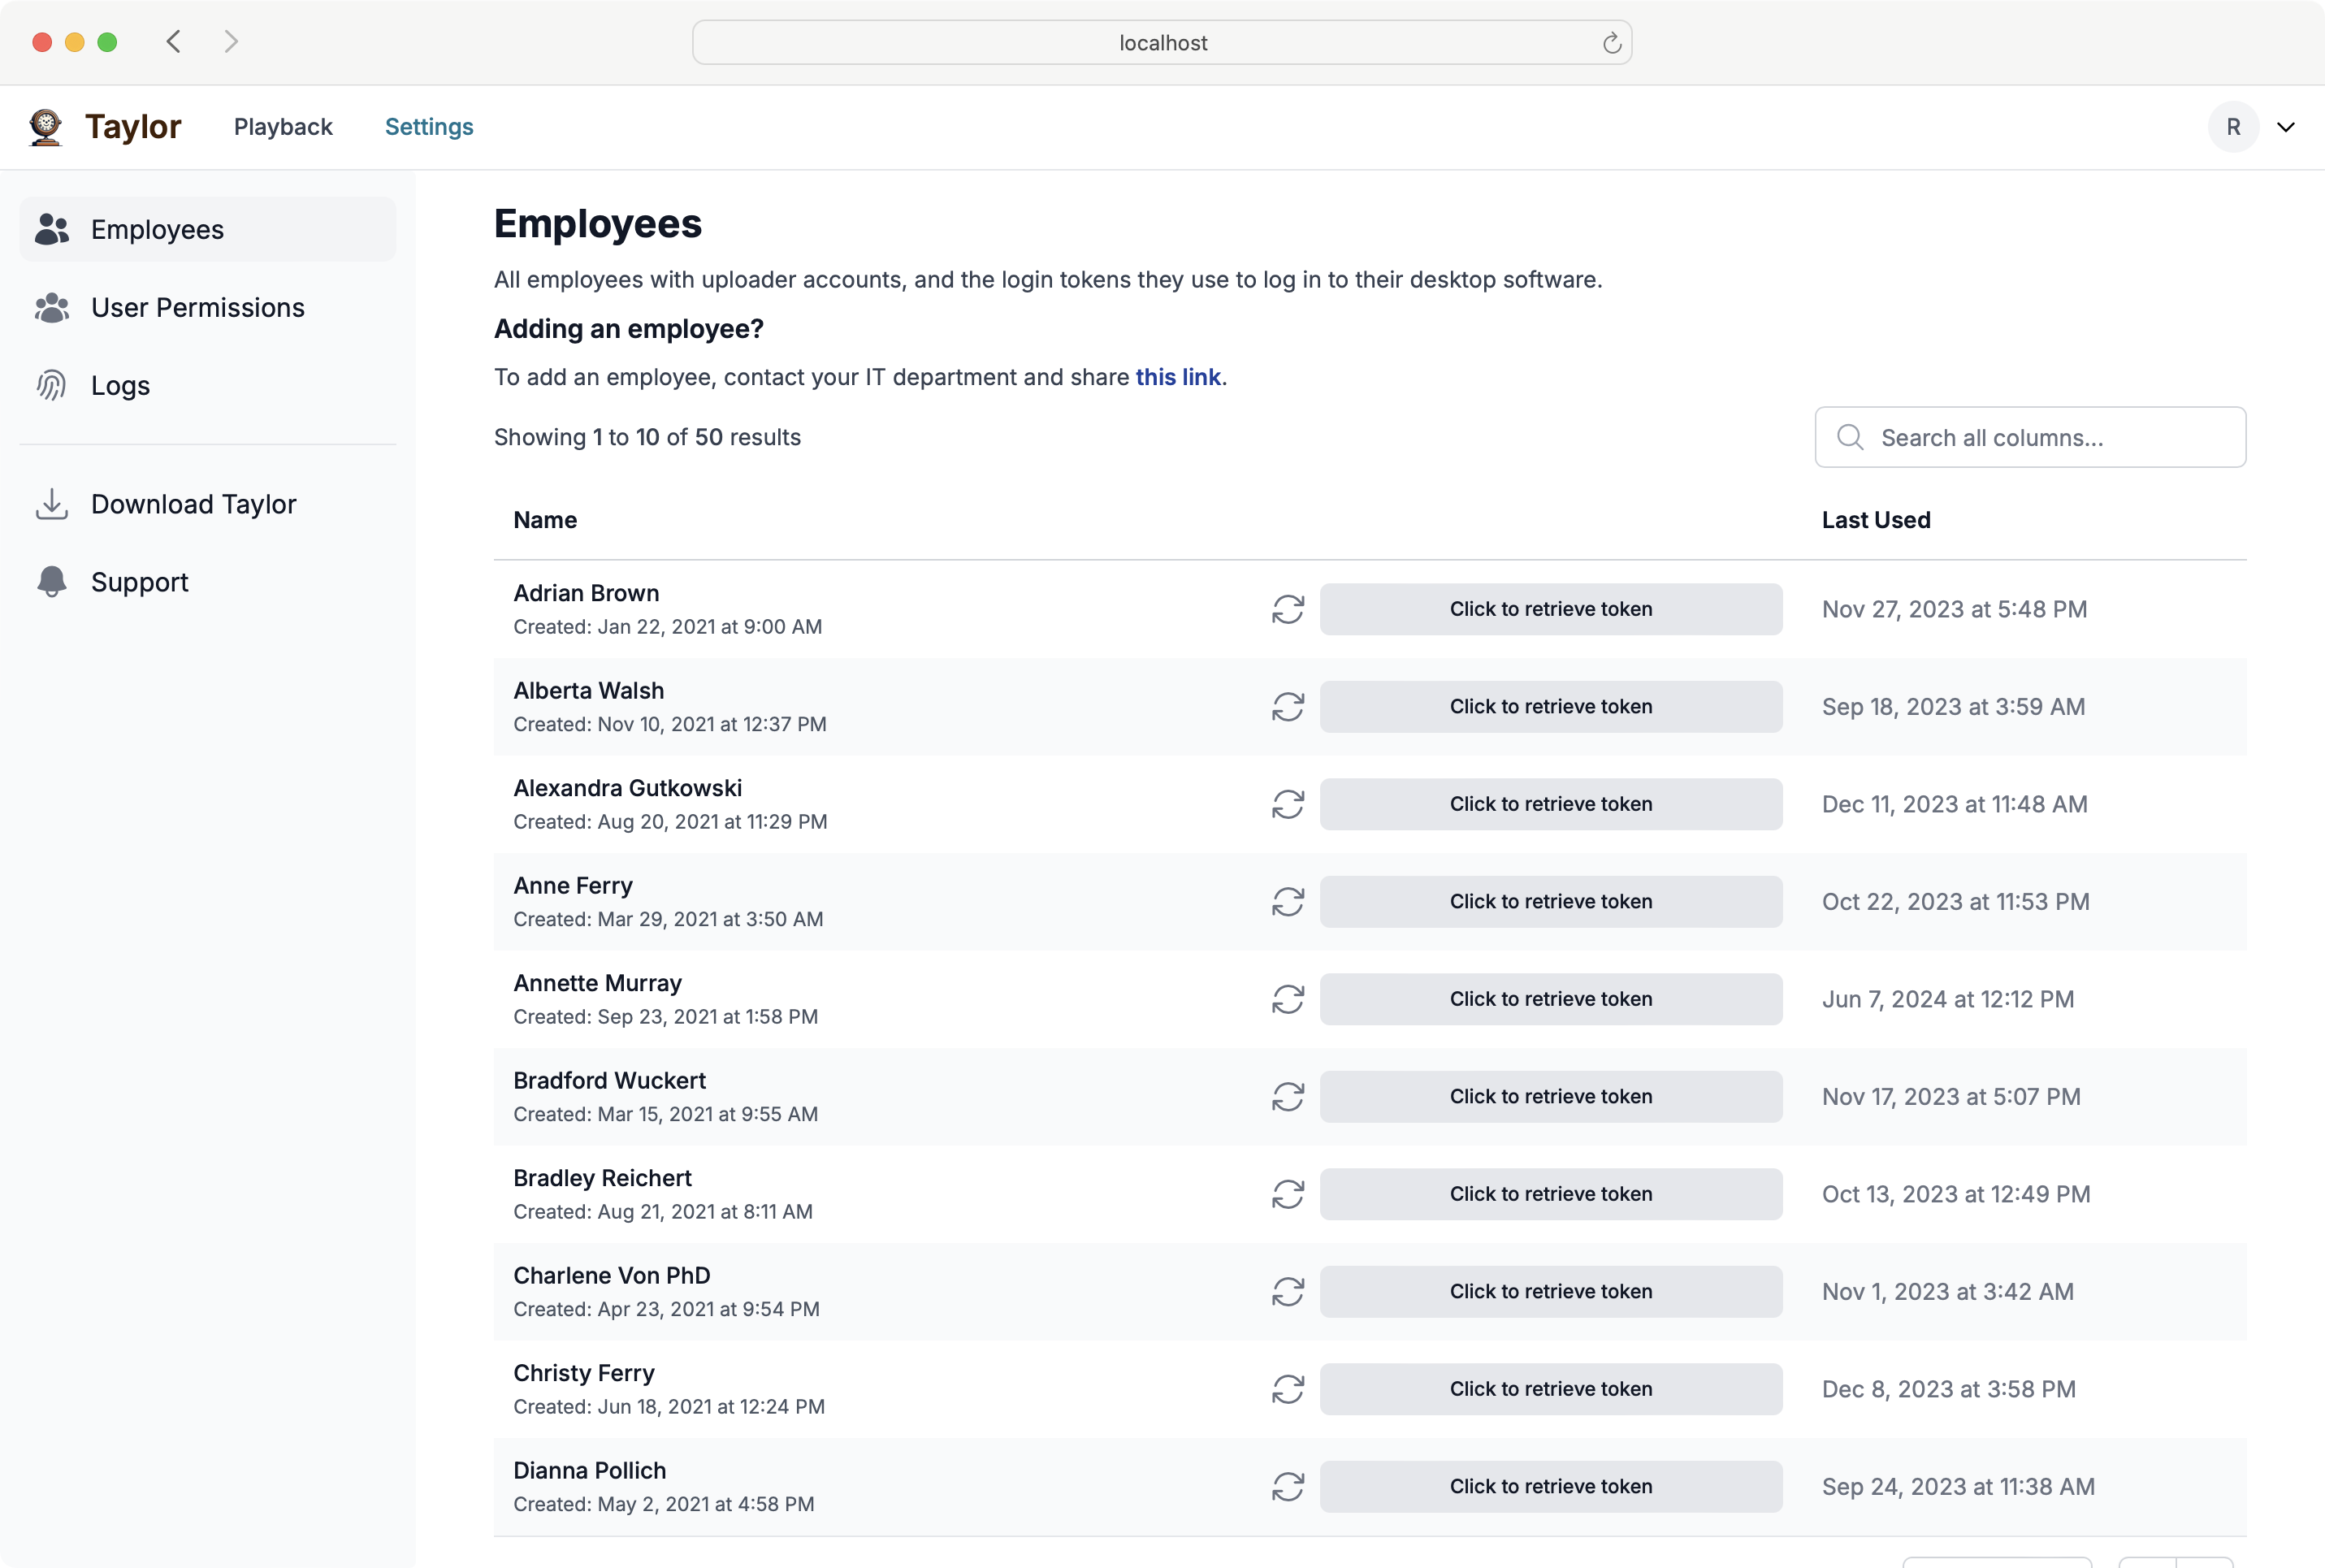This screenshot has height=1568, width=2325.
Task: Click refresh icon beside Annette Murray
Action: coord(1287,999)
